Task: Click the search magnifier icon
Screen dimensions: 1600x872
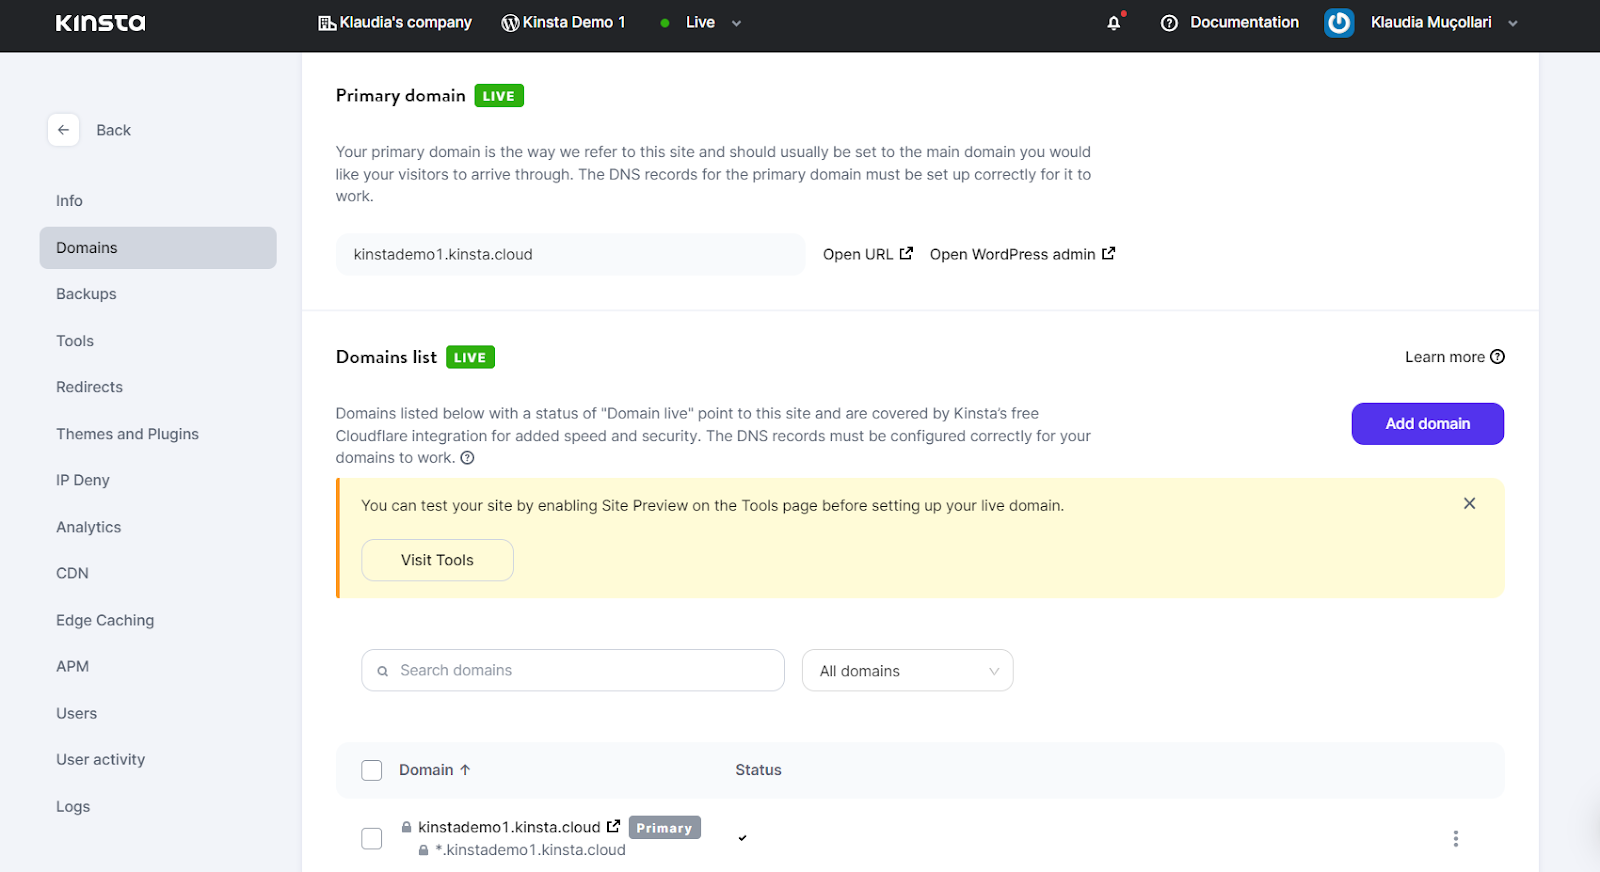Action: click(382, 671)
